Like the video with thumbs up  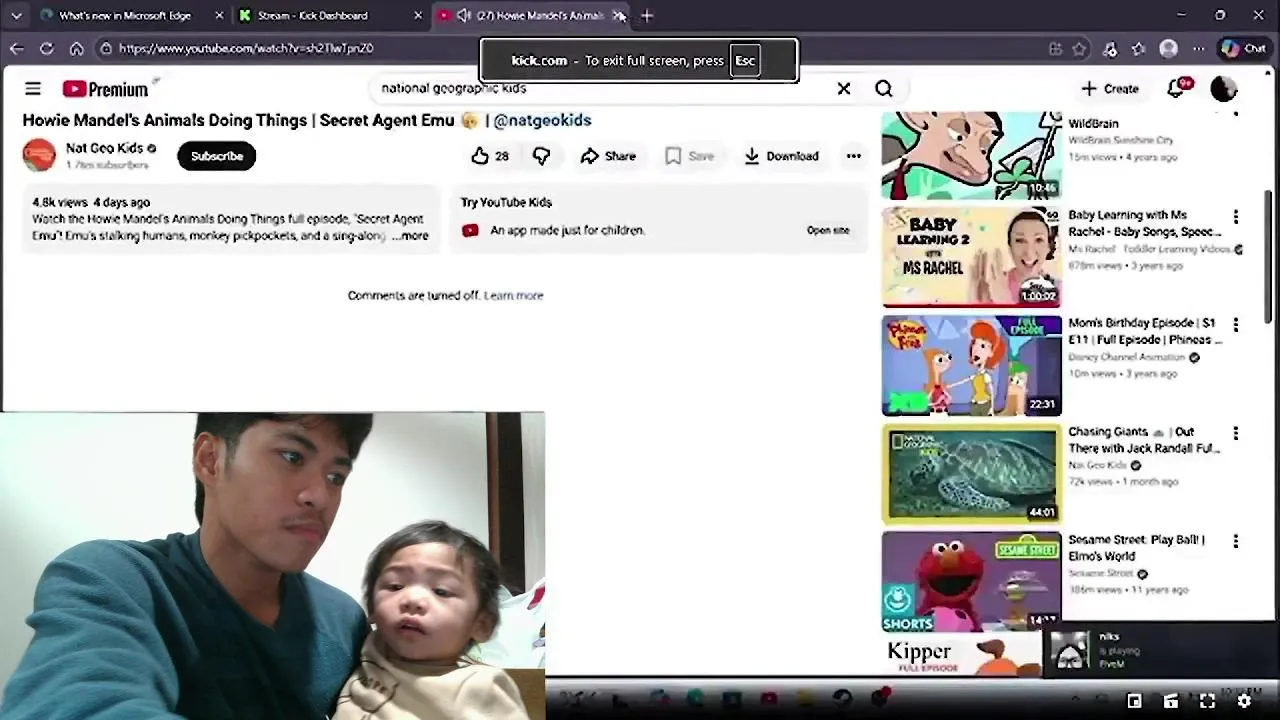point(490,156)
